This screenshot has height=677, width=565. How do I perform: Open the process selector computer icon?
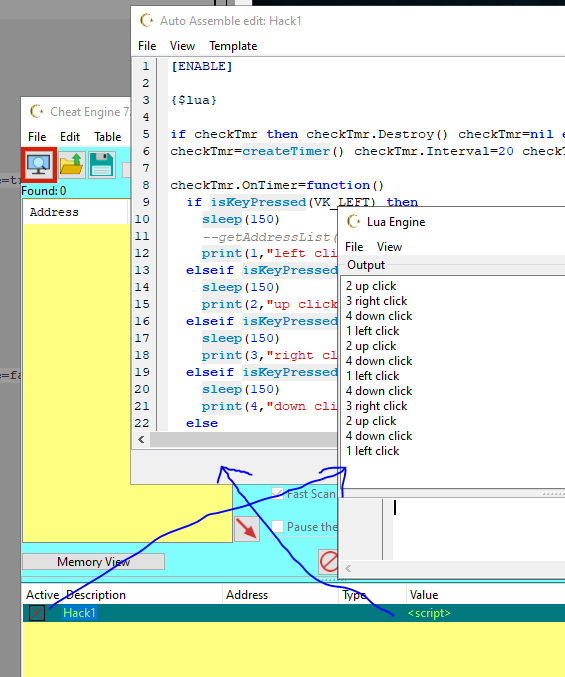(x=39, y=165)
